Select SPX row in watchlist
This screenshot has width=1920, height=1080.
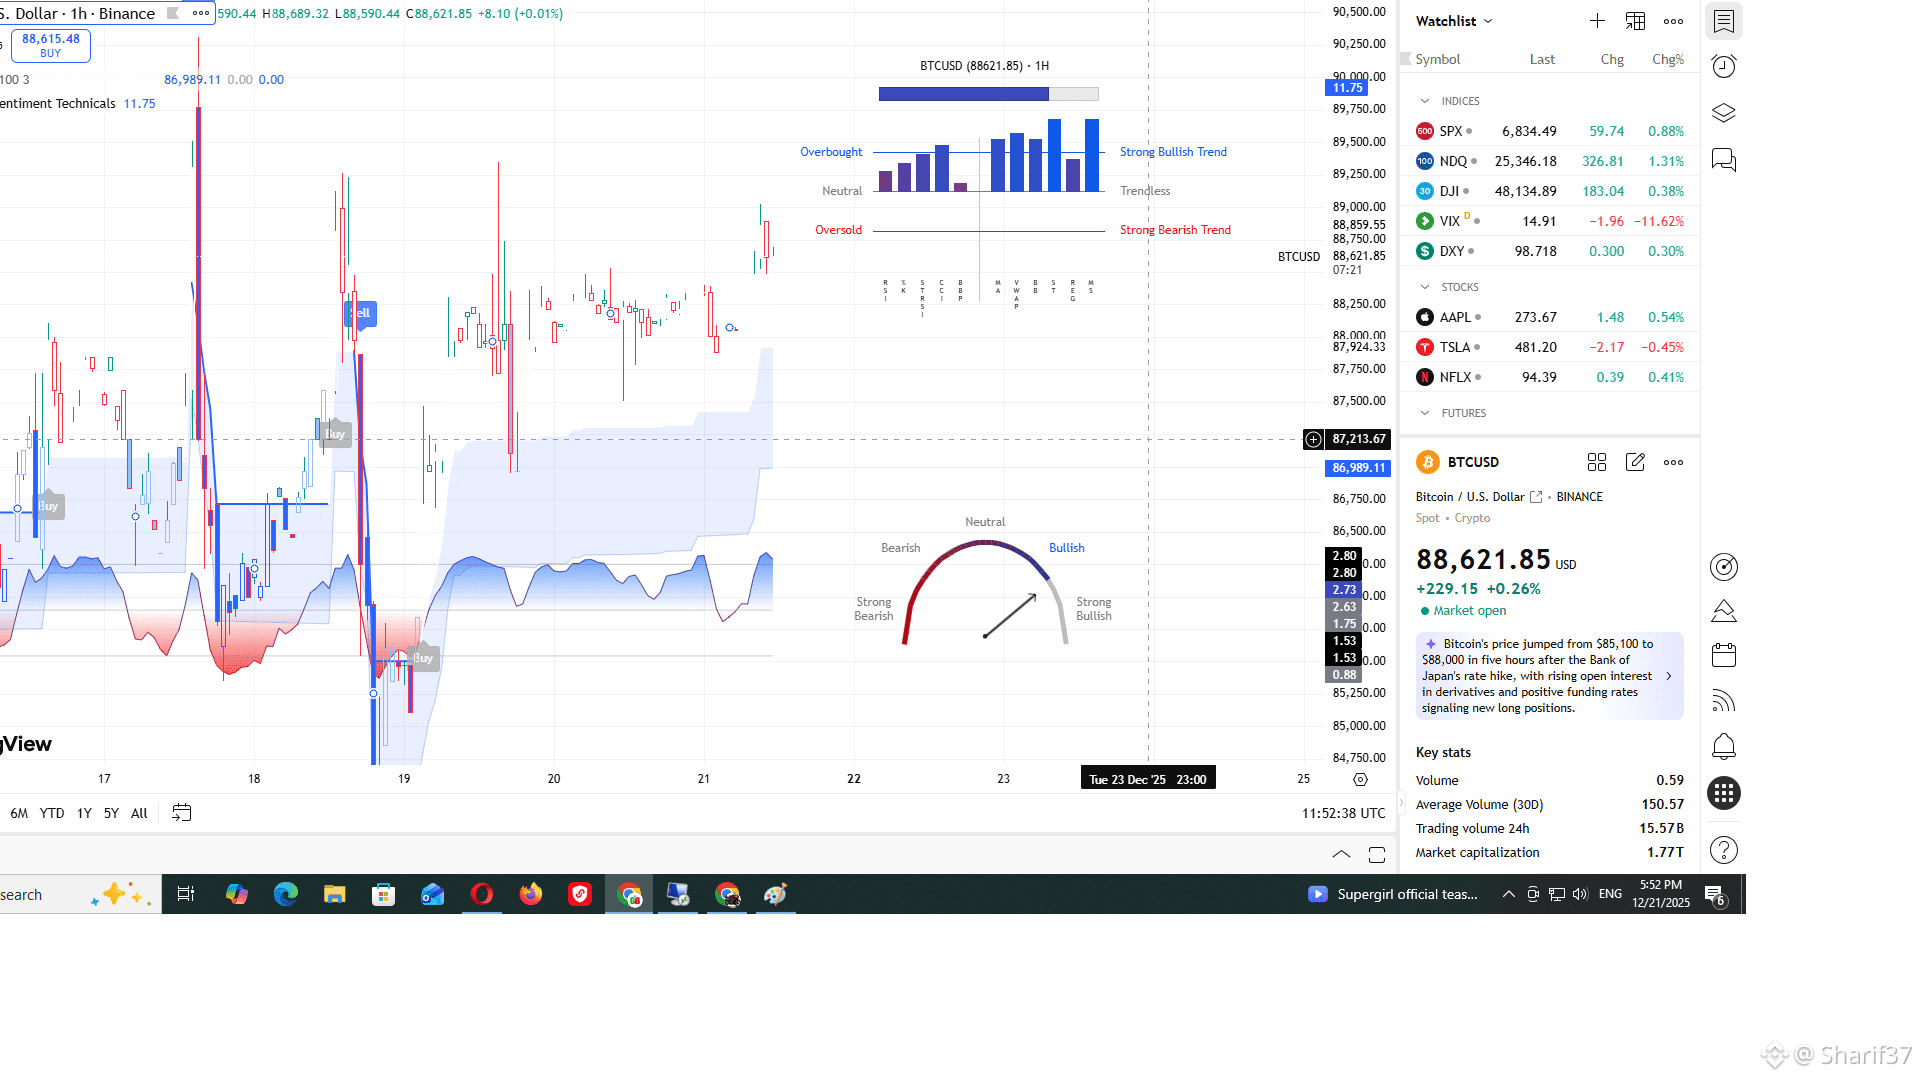click(x=1549, y=131)
